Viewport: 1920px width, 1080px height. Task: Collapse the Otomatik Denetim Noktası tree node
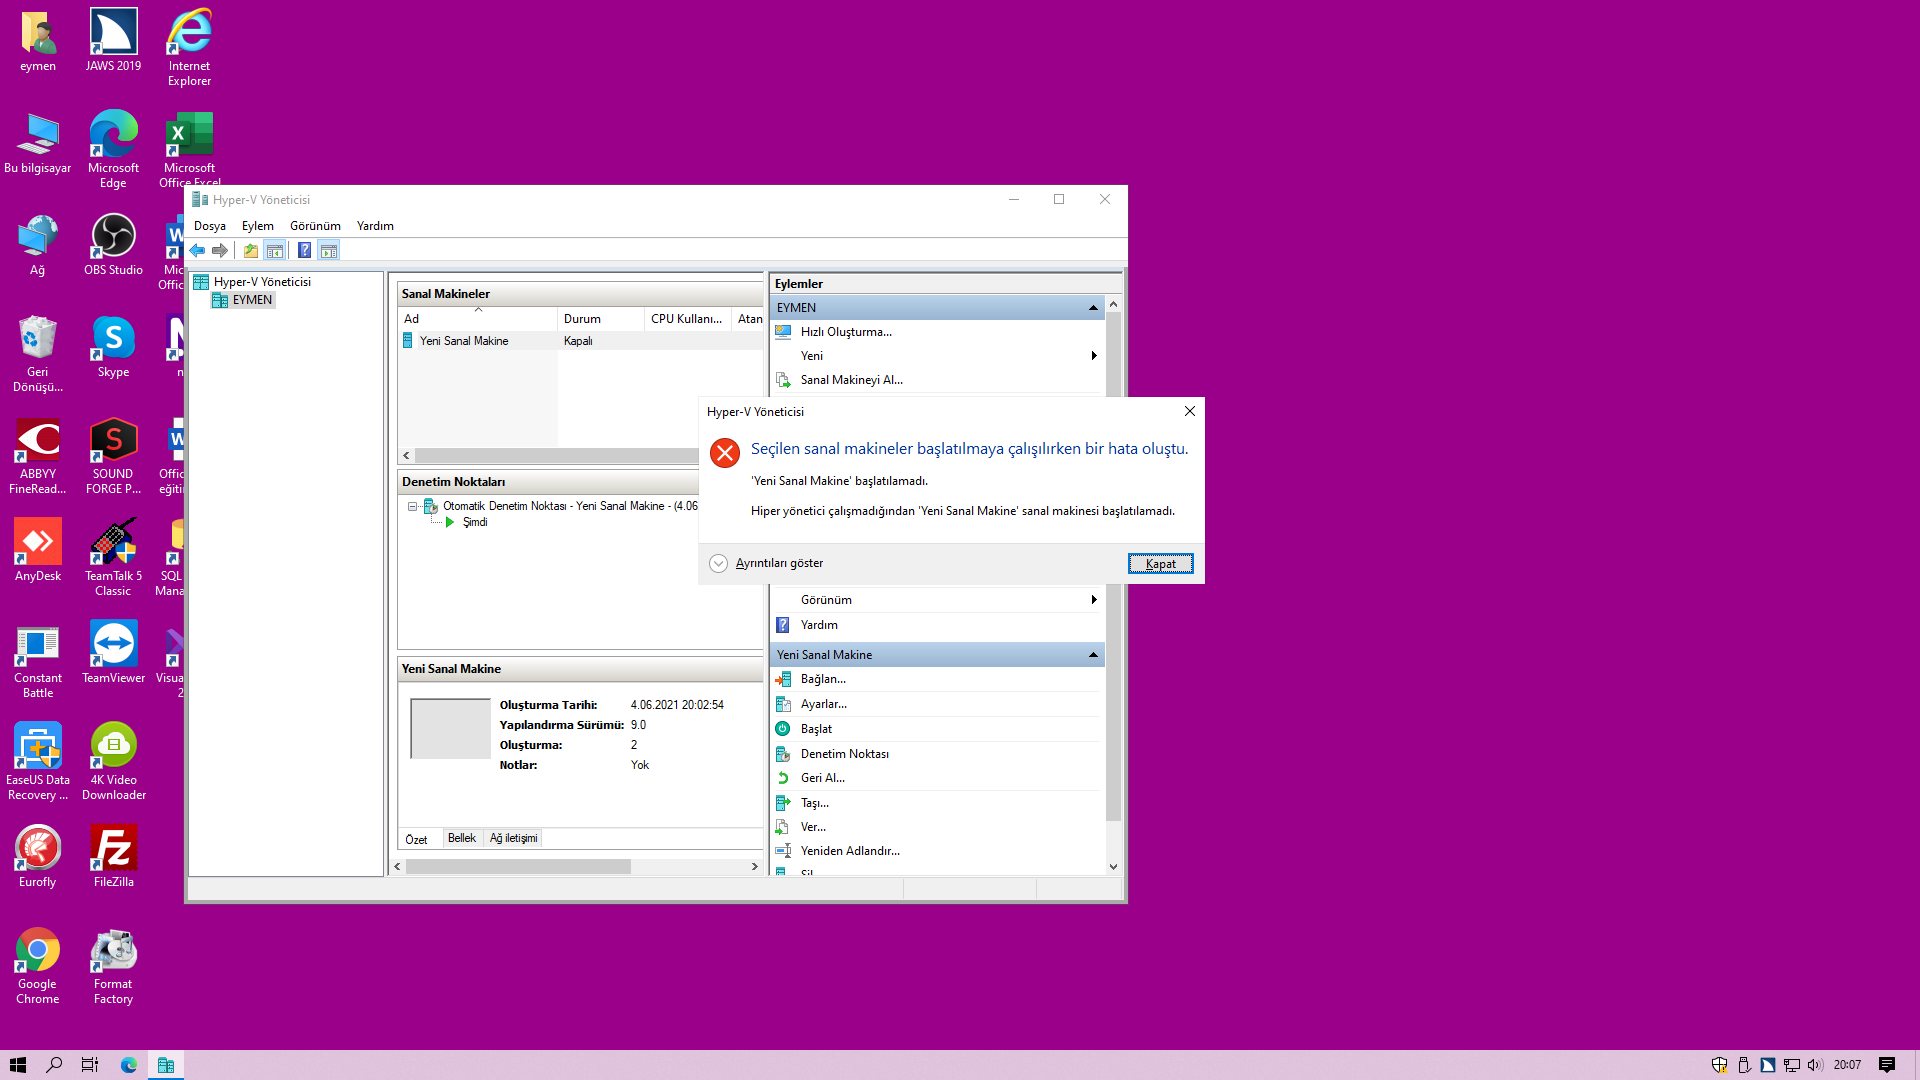(412, 507)
